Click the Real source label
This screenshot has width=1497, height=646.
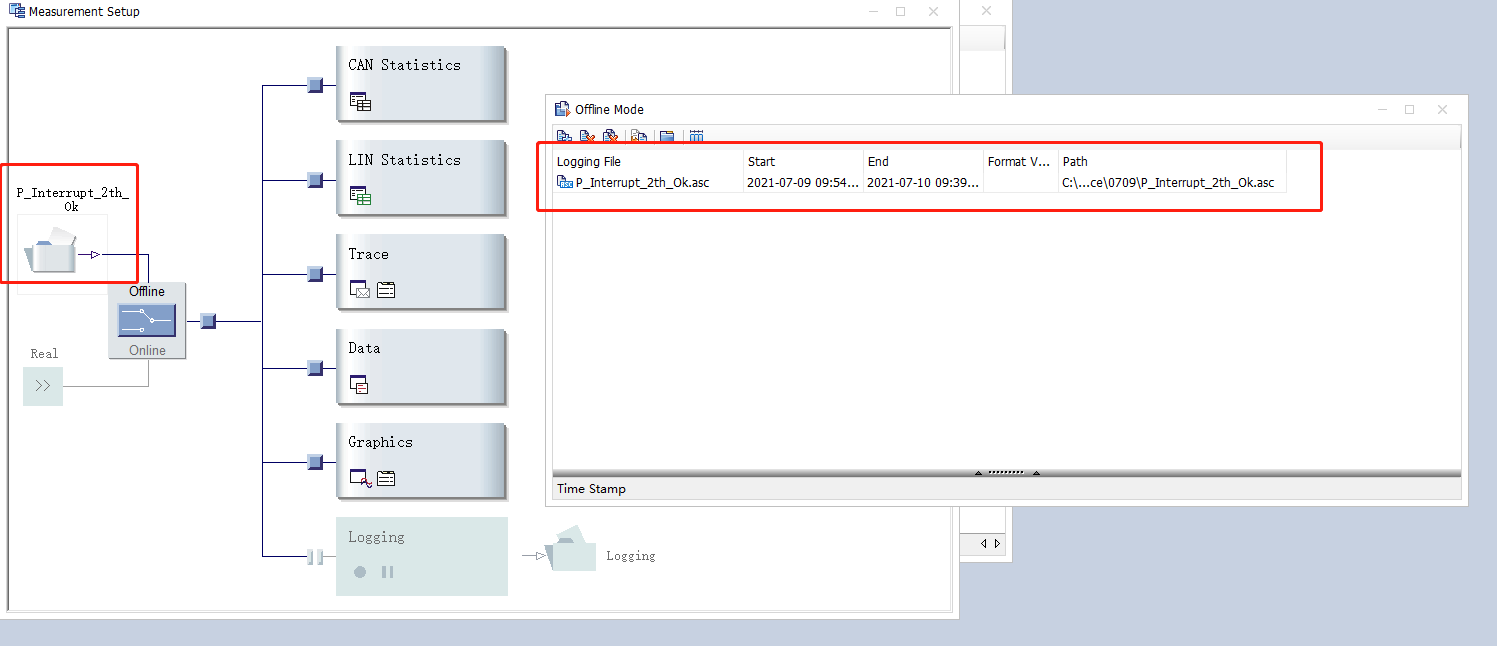click(44, 354)
